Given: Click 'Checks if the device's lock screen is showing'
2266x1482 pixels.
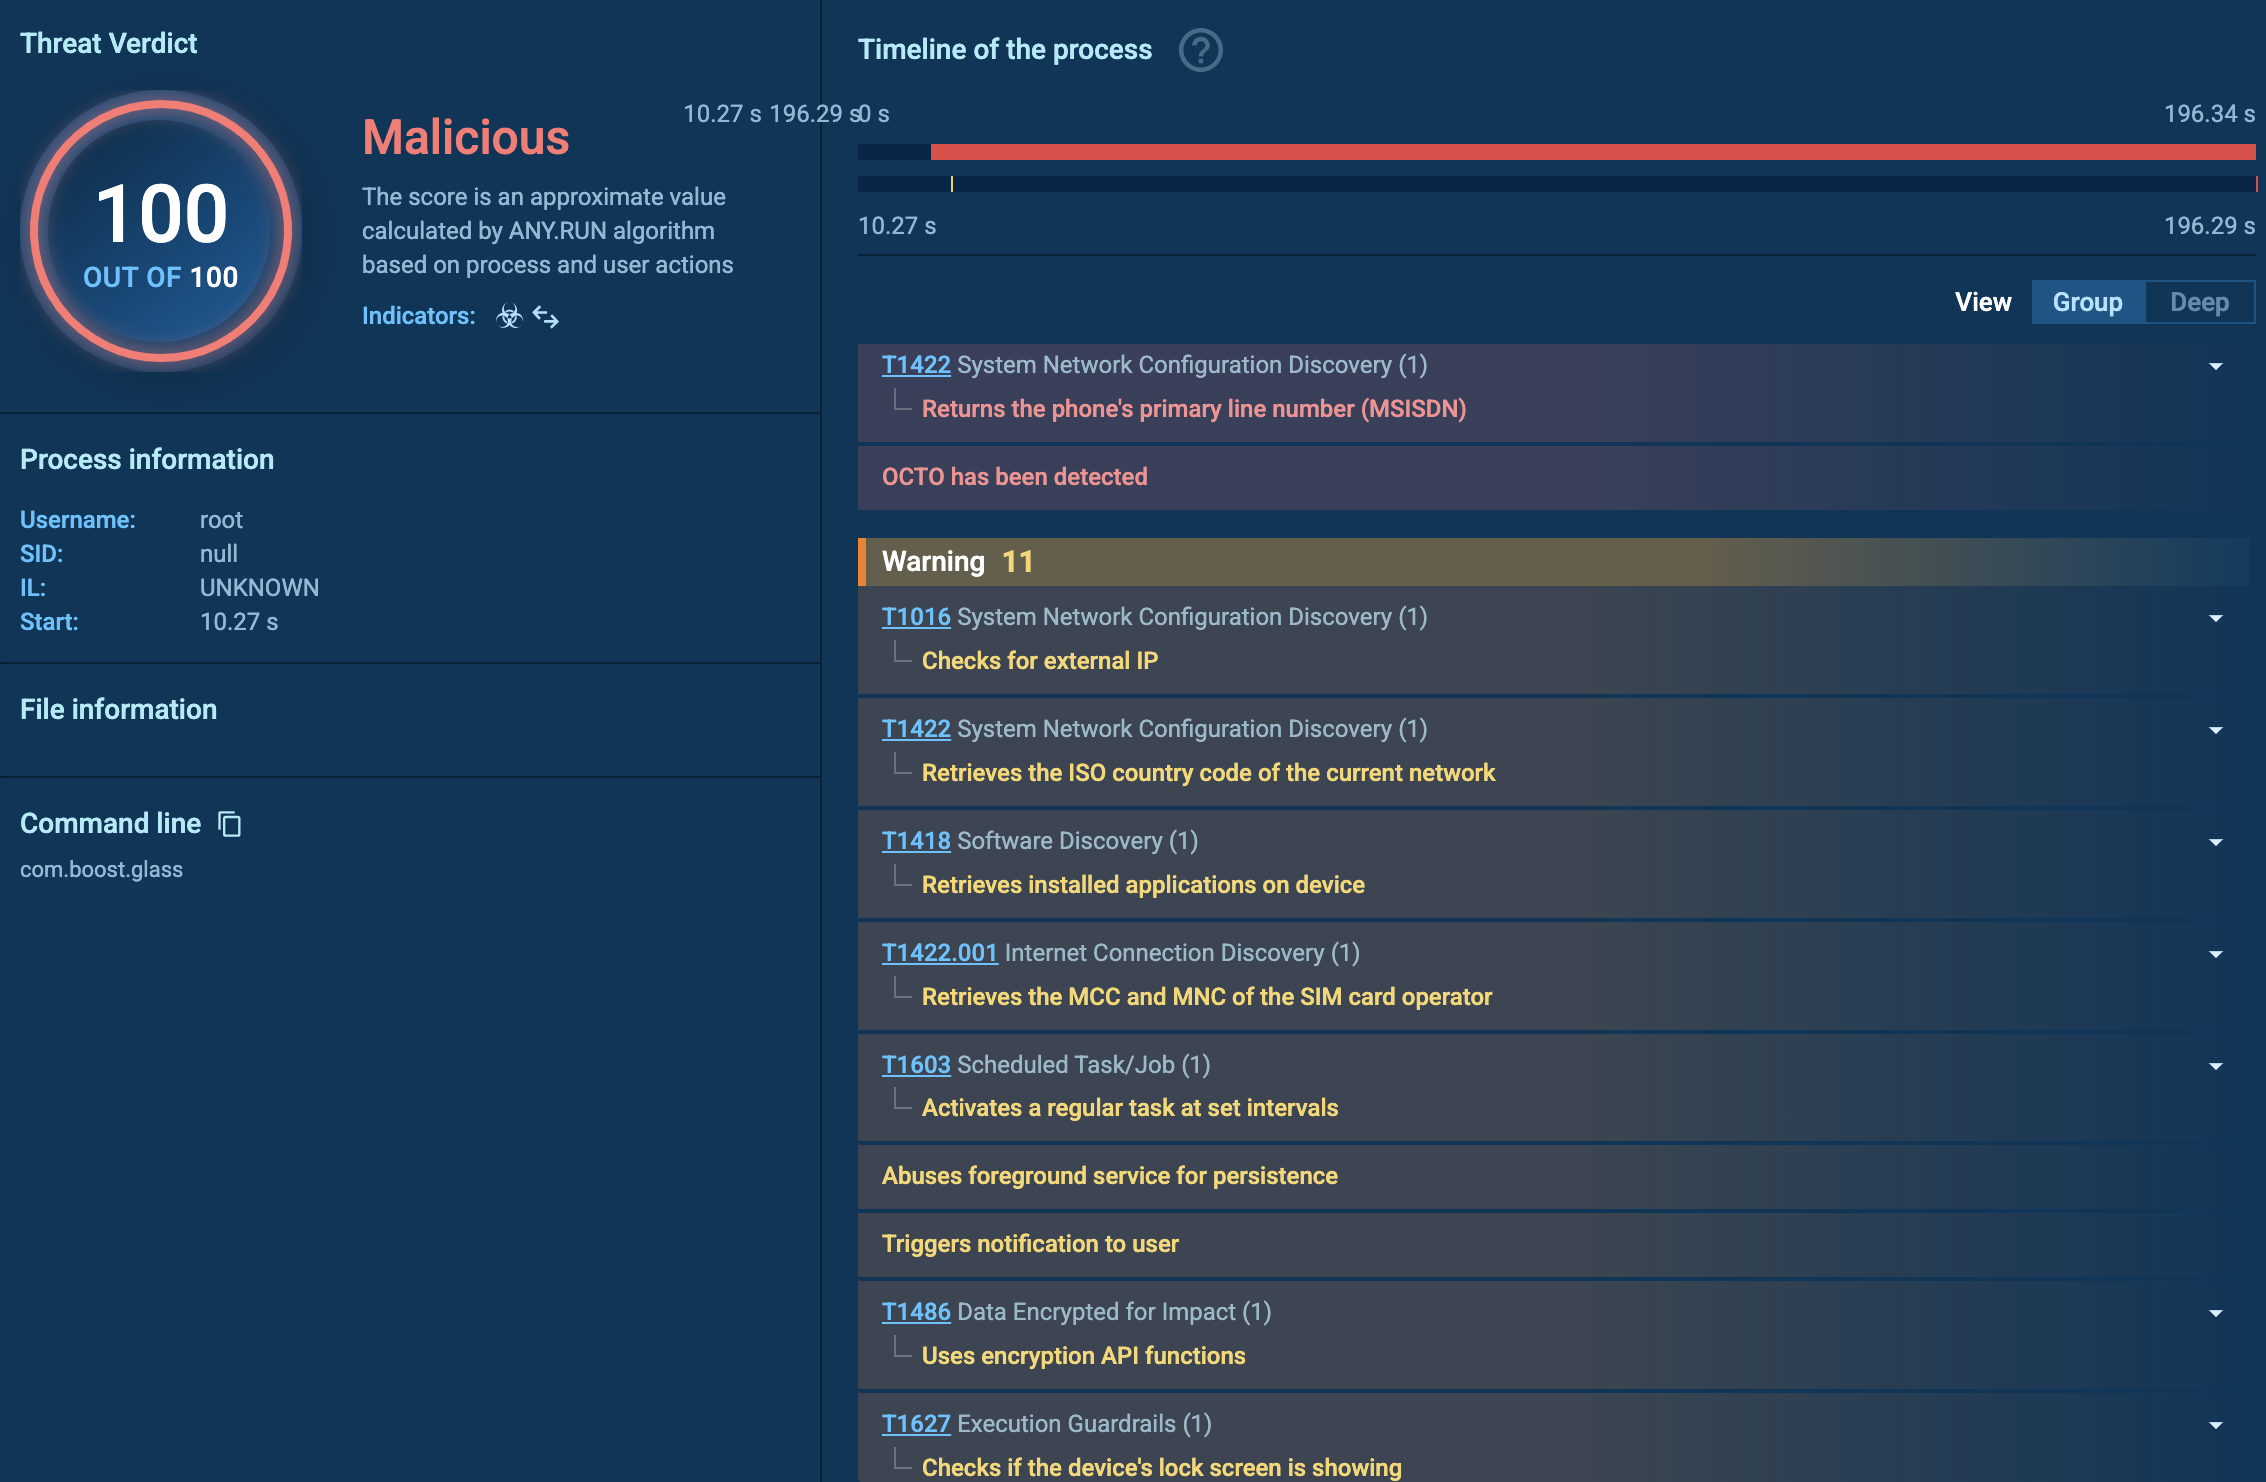Looking at the screenshot, I should [1162, 1467].
